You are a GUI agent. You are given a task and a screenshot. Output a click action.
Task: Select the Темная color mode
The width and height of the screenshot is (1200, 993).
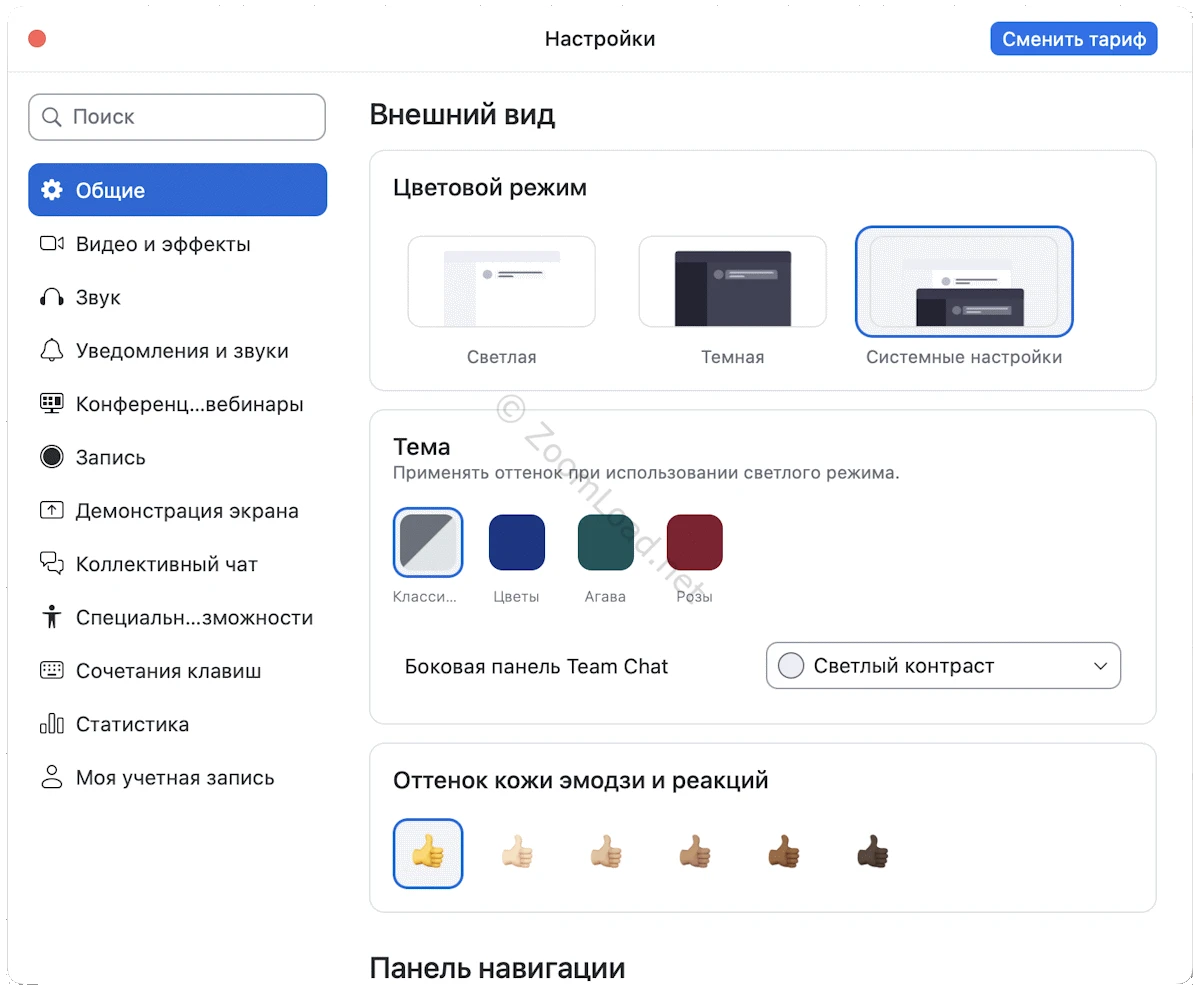coord(732,282)
